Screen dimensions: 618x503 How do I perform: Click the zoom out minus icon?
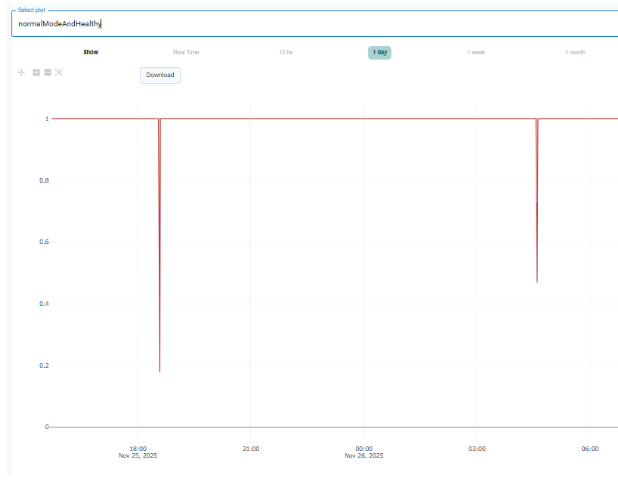[47, 73]
